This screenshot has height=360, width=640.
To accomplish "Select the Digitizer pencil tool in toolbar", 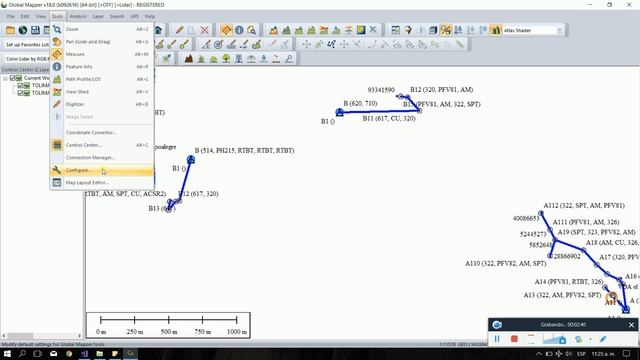I will click(179, 30).
